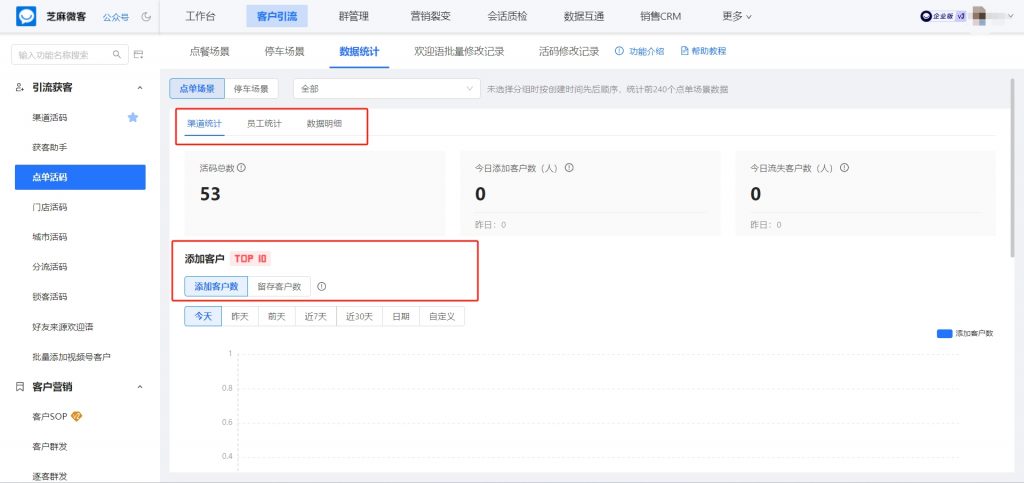Select the 昨天 time range
Screen dimensions: 1024x483
coord(240,317)
